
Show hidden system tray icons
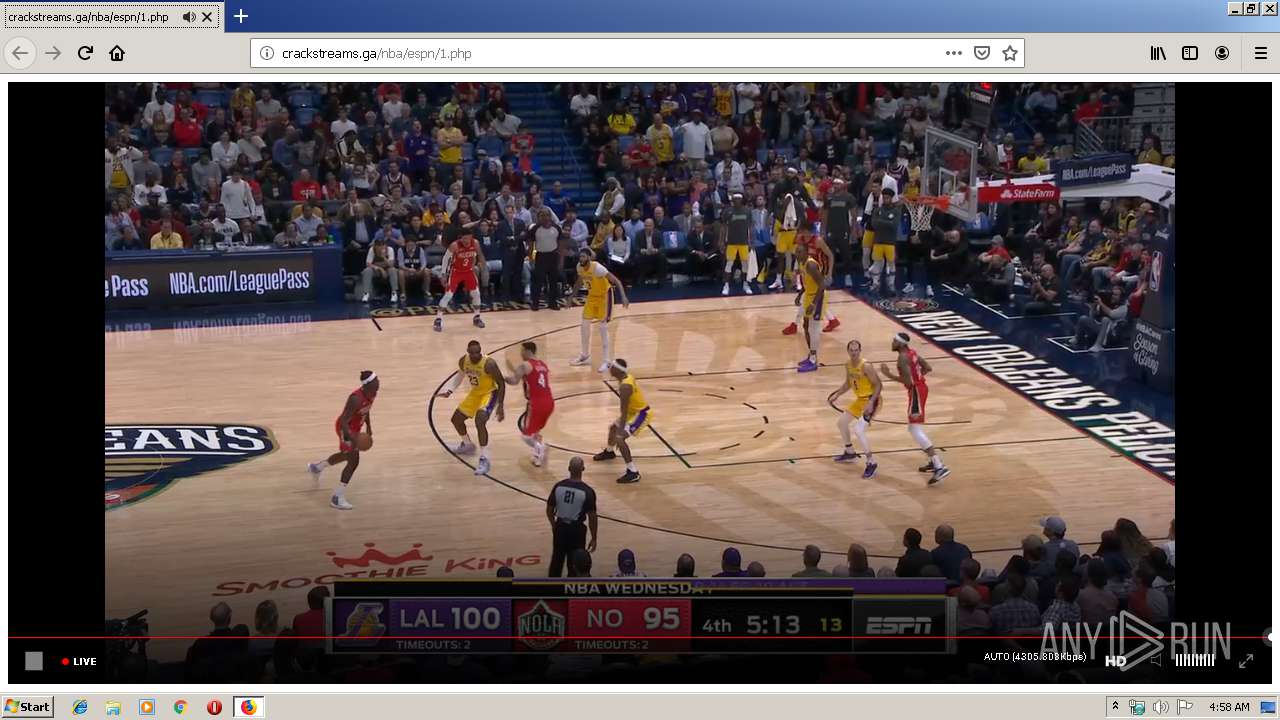point(1115,706)
